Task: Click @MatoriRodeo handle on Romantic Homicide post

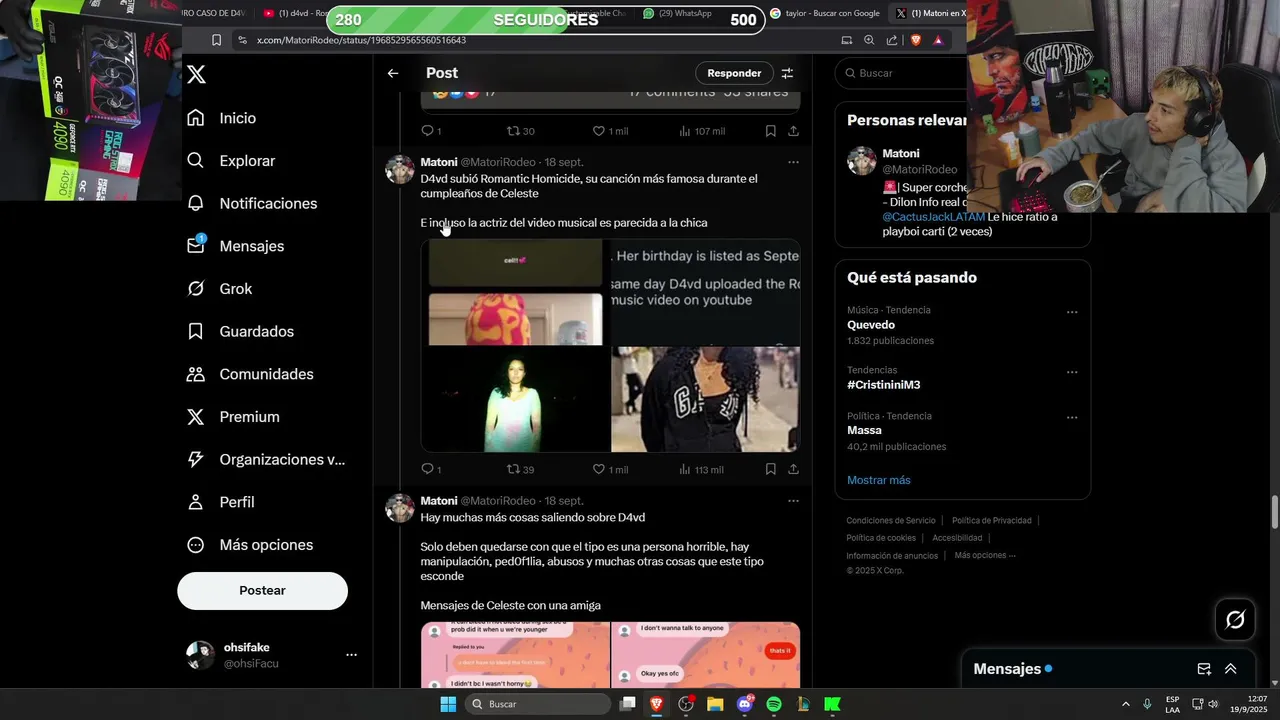Action: coord(498,162)
